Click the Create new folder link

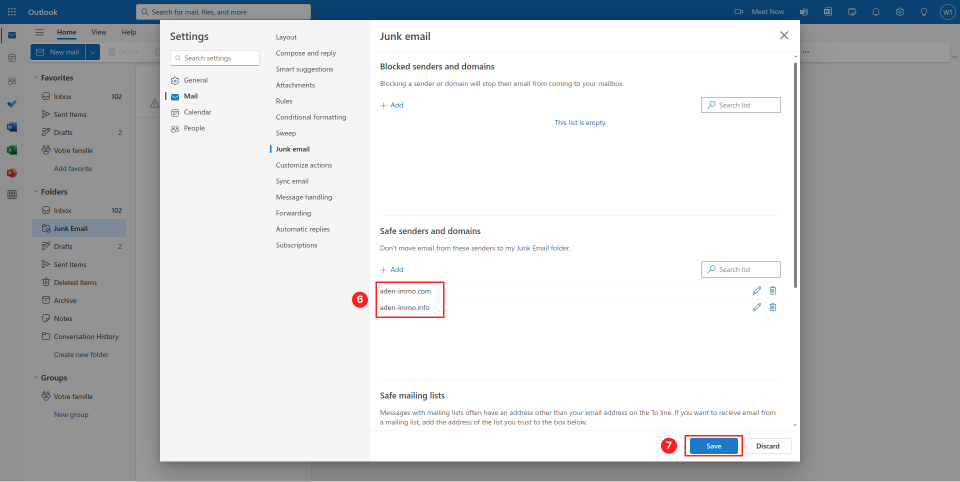point(81,355)
